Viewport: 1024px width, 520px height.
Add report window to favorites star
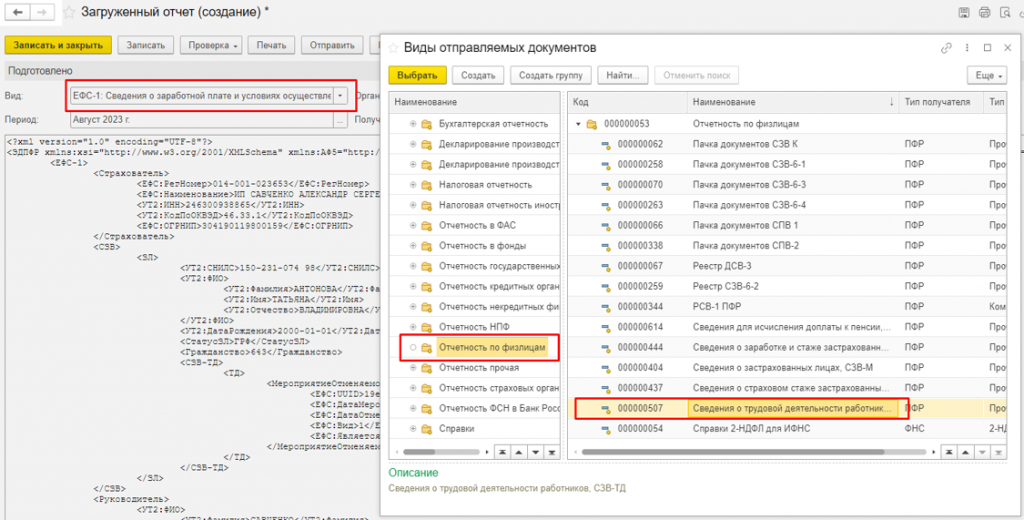click(x=68, y=12)
